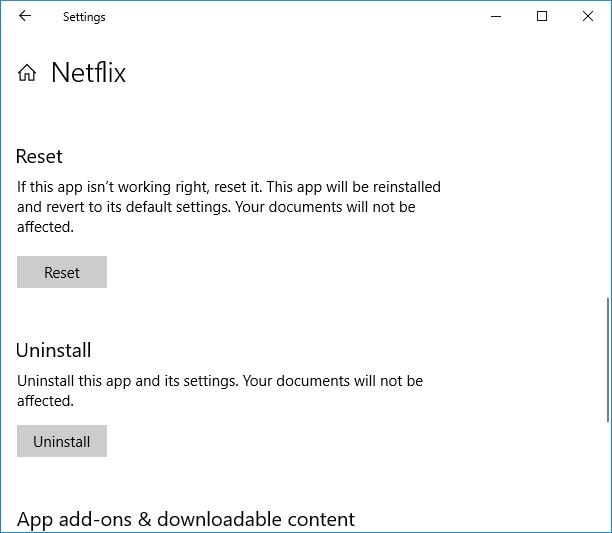Click the Settings window title text

click(x=84, y=17)
